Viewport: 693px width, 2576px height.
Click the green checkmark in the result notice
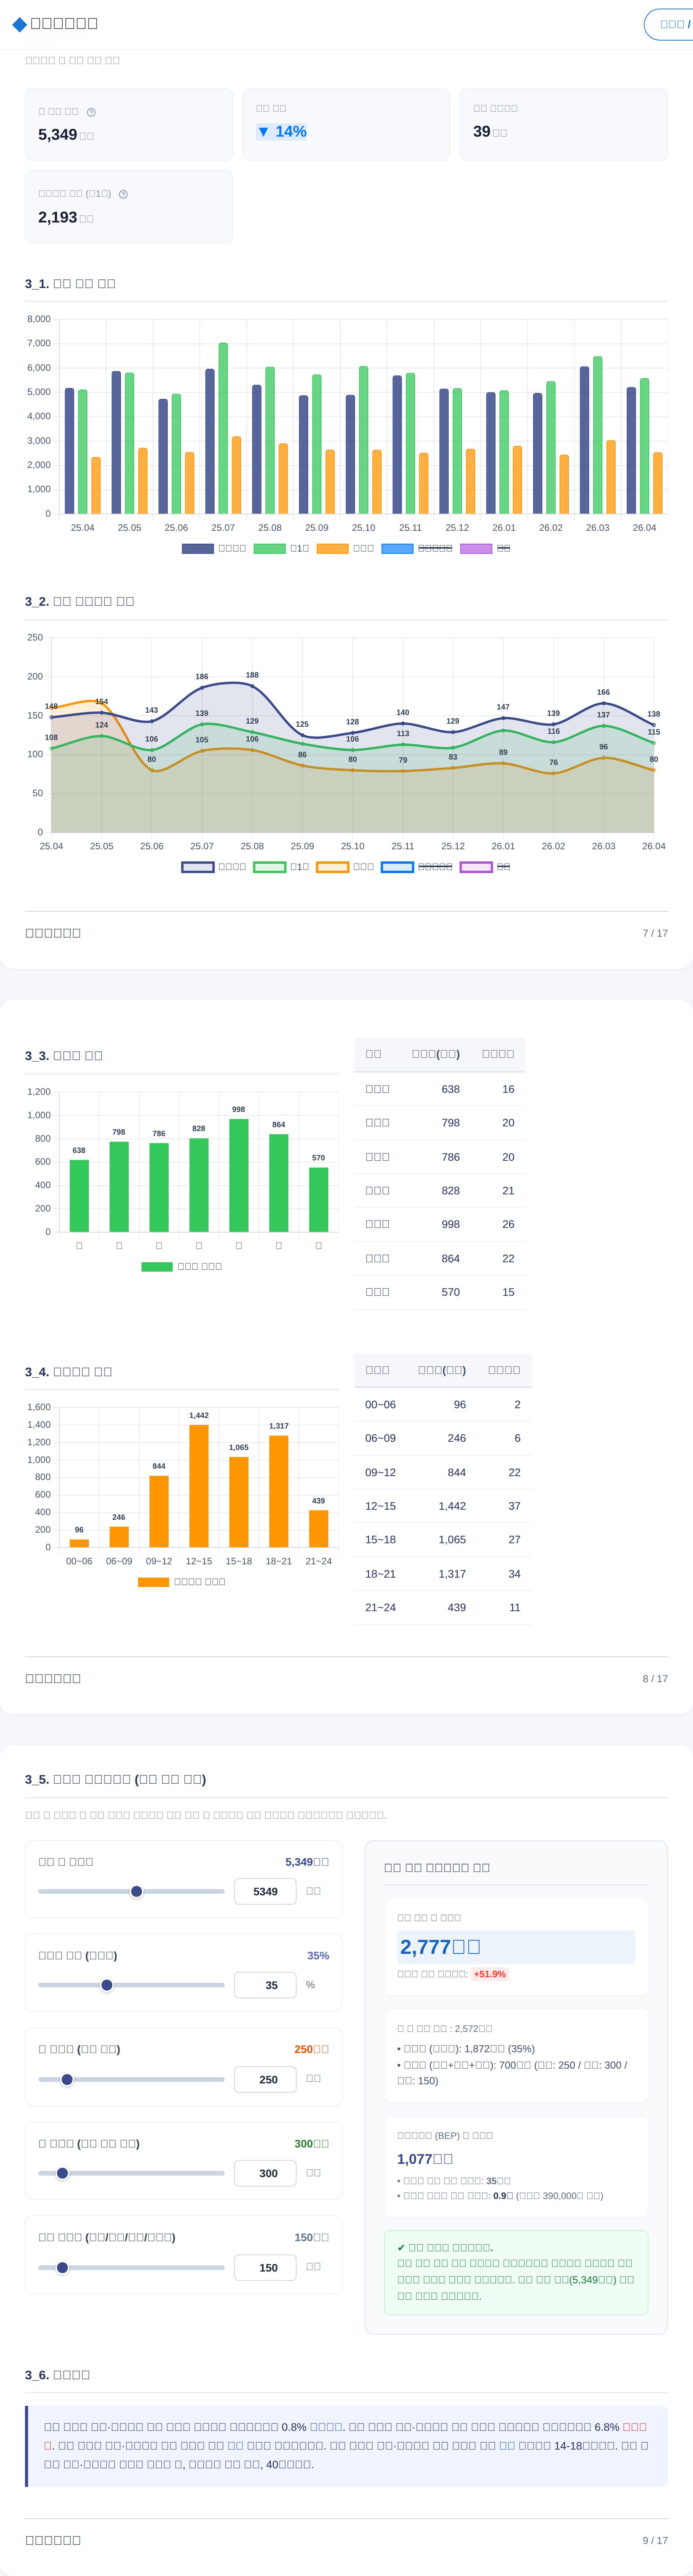pyautogui.click(x=401, y=2247)
